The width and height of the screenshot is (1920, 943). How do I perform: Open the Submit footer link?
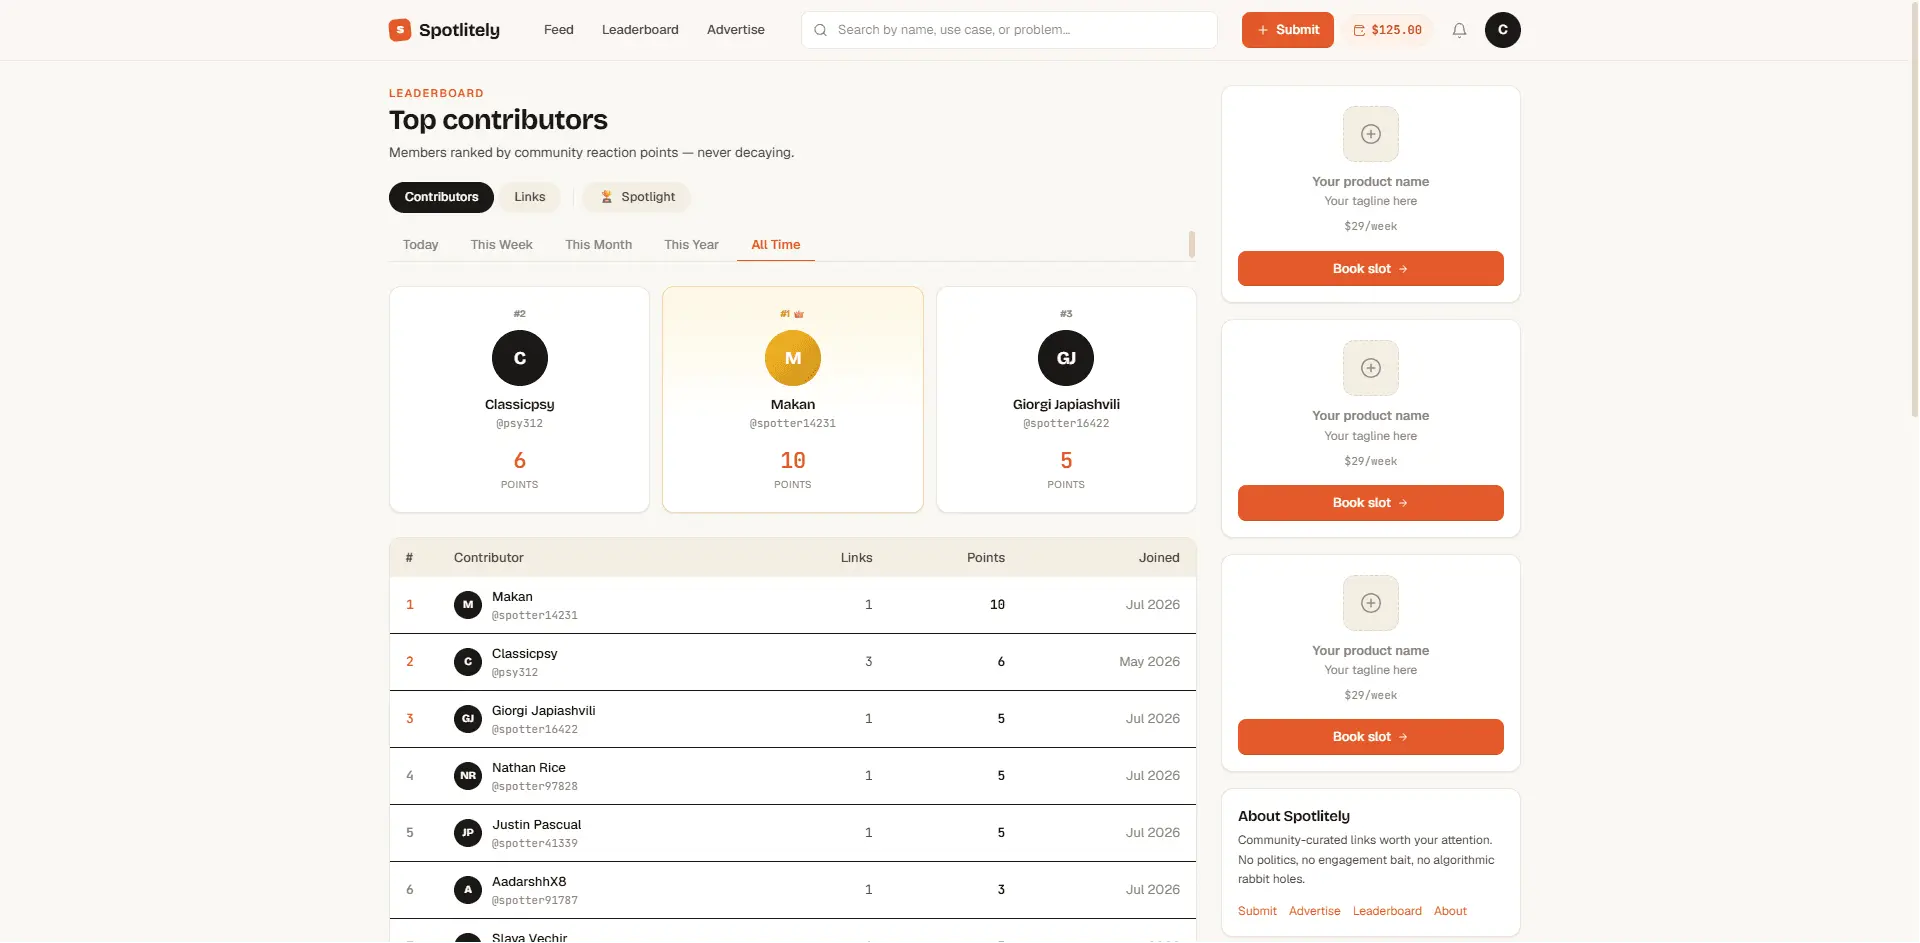point(1257,911)
